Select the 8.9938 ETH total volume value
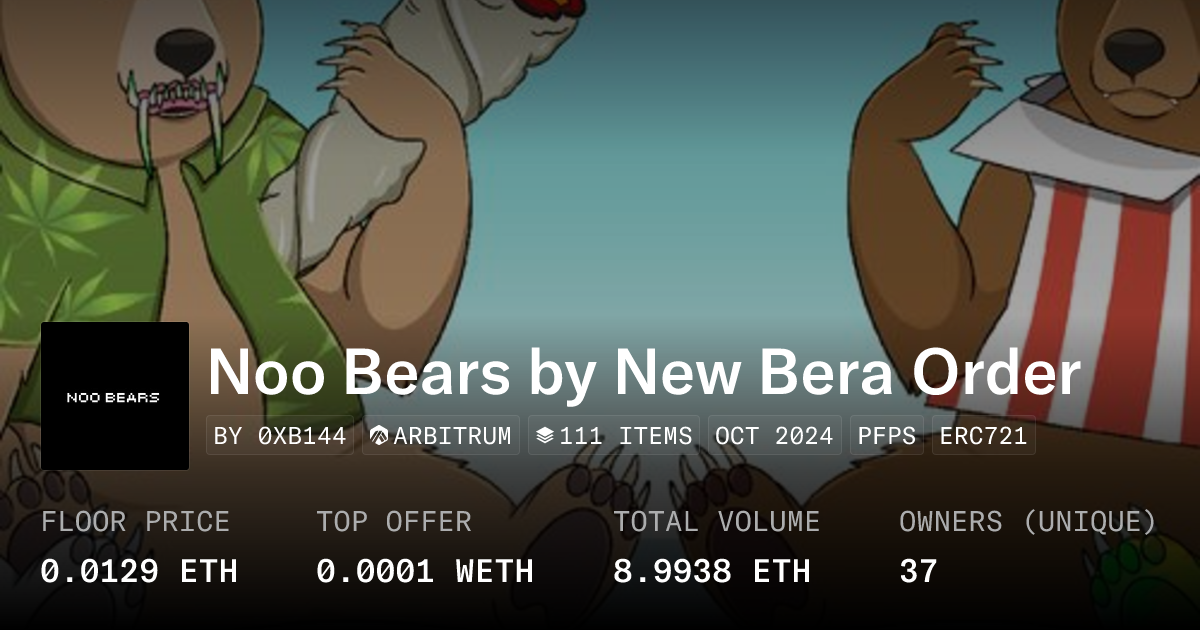This screenshot has width=1200, height=630. click(x=711, y=571)
